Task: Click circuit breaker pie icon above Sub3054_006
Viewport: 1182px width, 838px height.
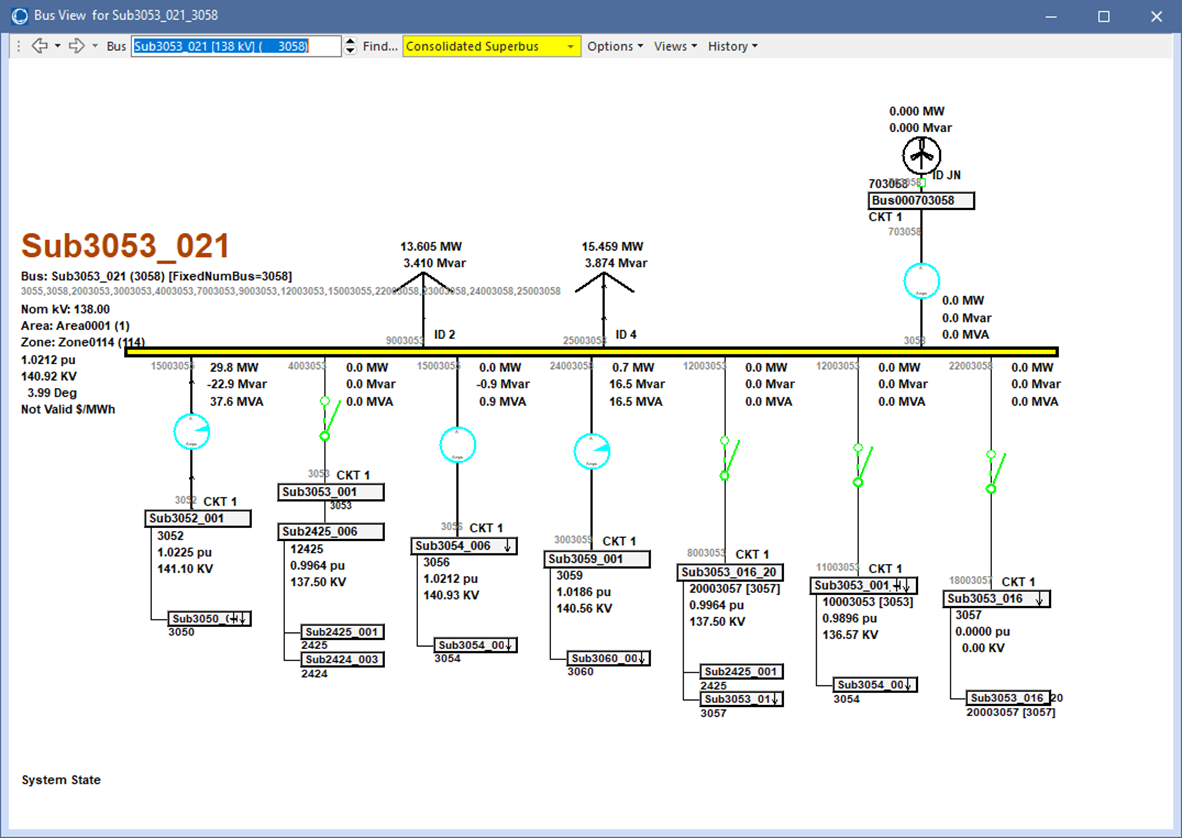Action: (x=457, y=445)
